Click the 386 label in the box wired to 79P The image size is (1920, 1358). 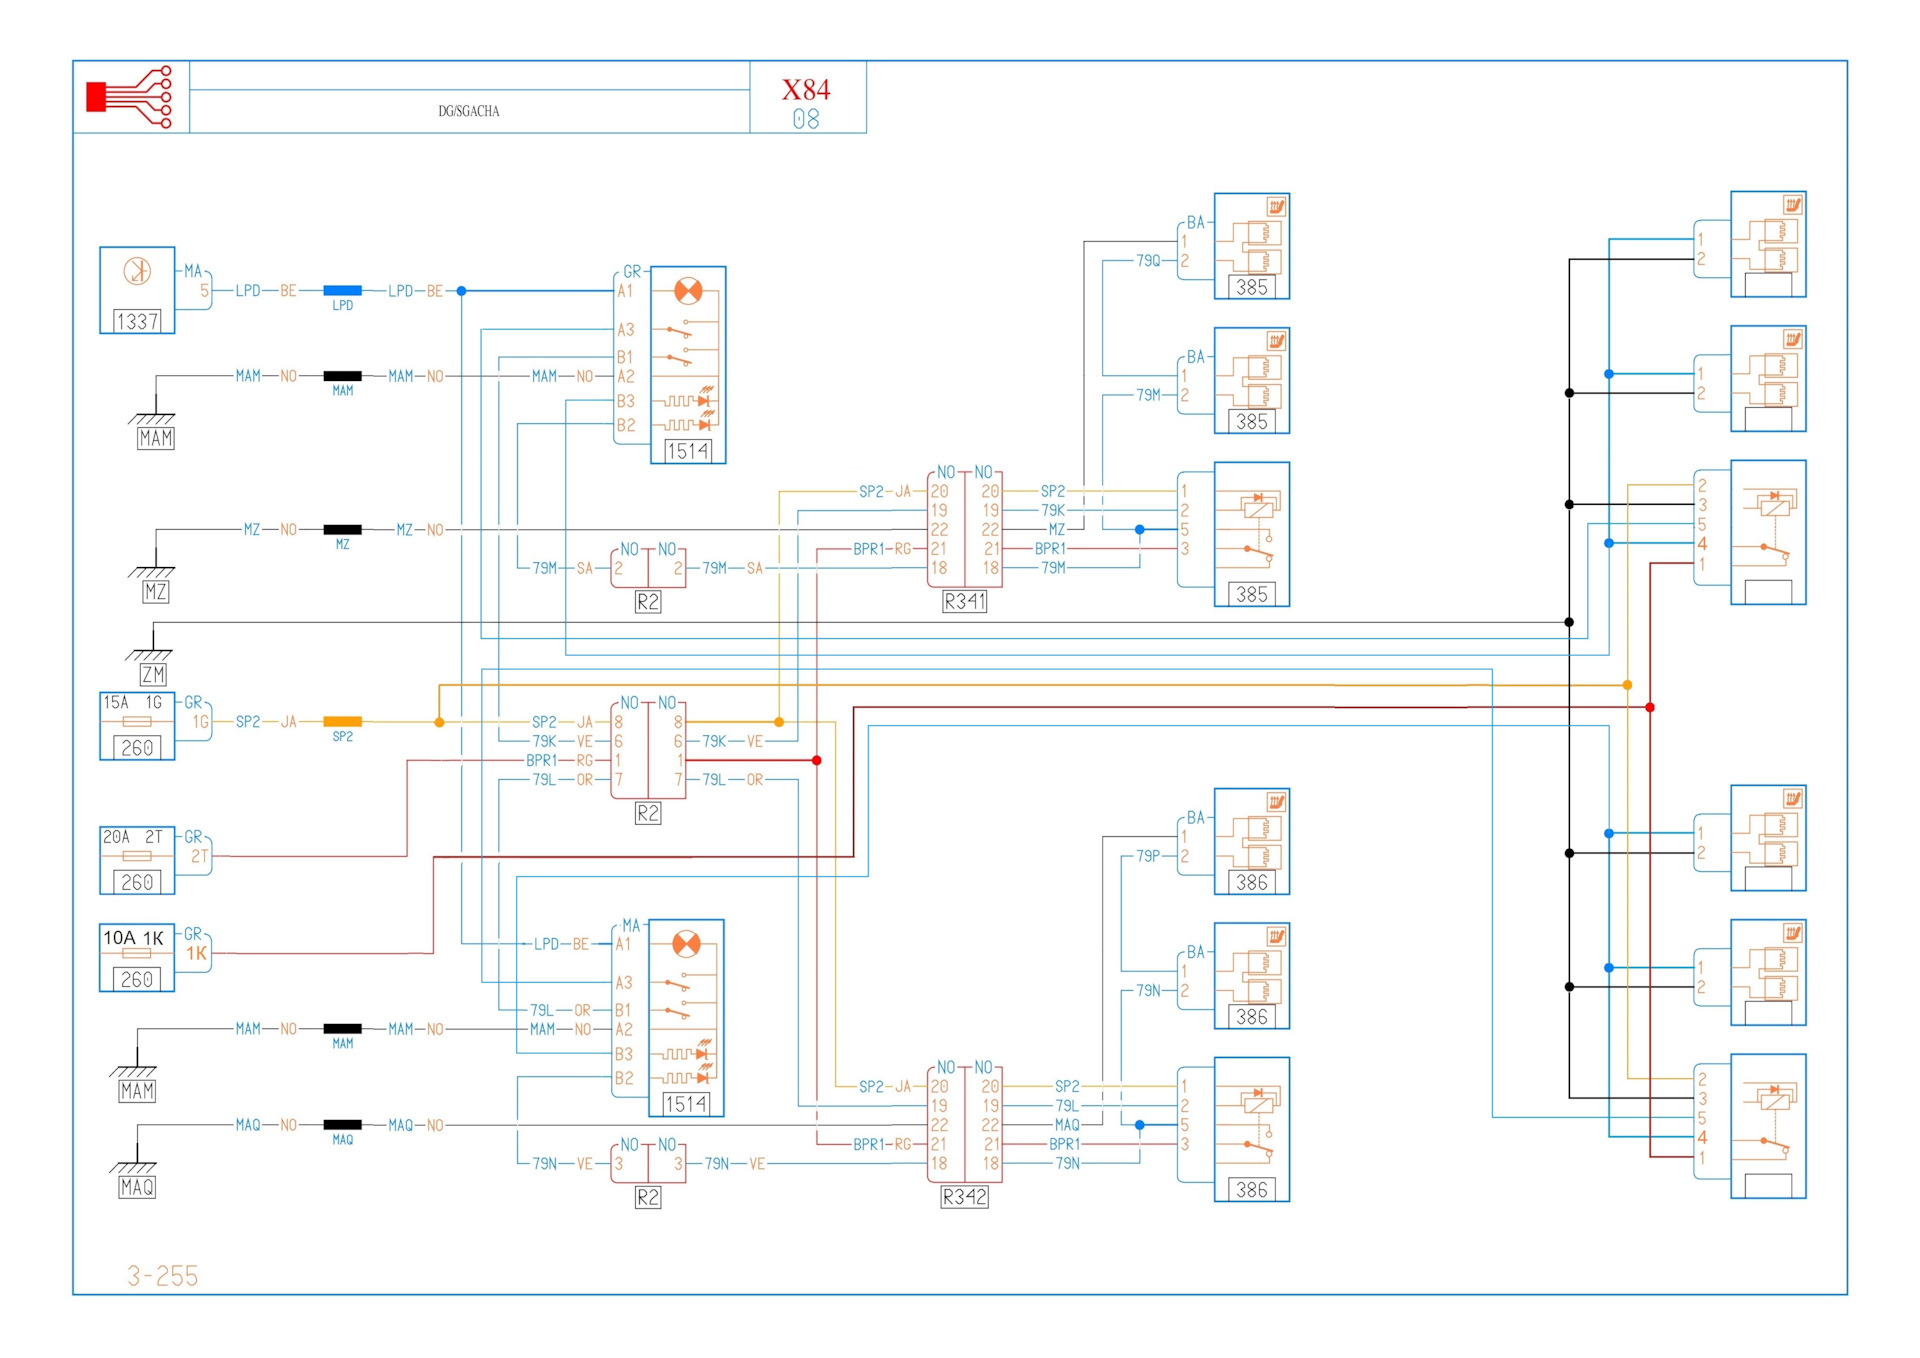coord(1252,883)
